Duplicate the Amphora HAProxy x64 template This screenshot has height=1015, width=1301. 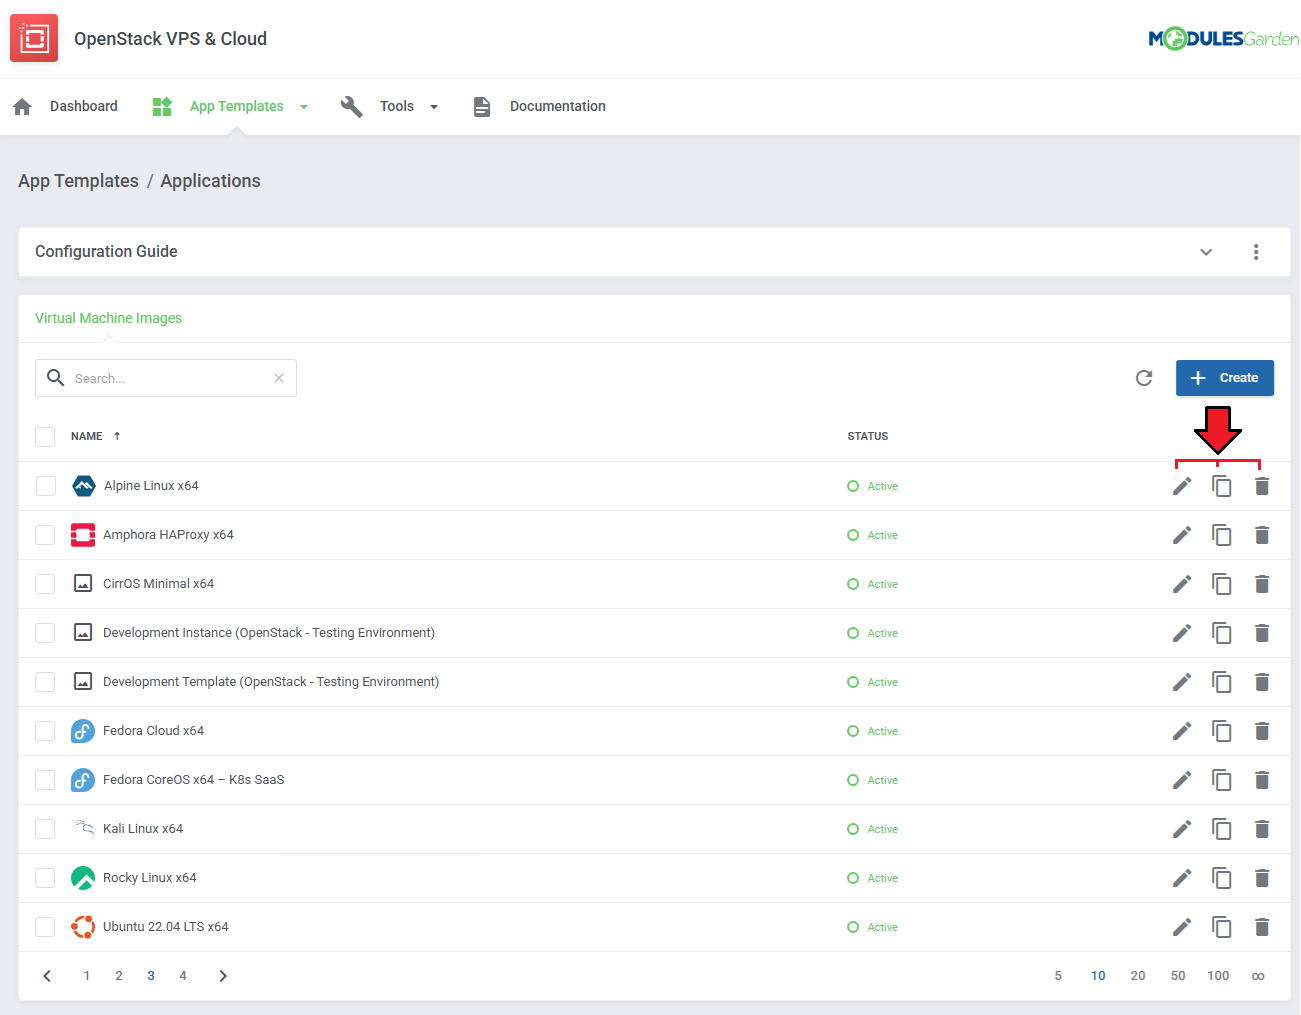click(1221, 535)
